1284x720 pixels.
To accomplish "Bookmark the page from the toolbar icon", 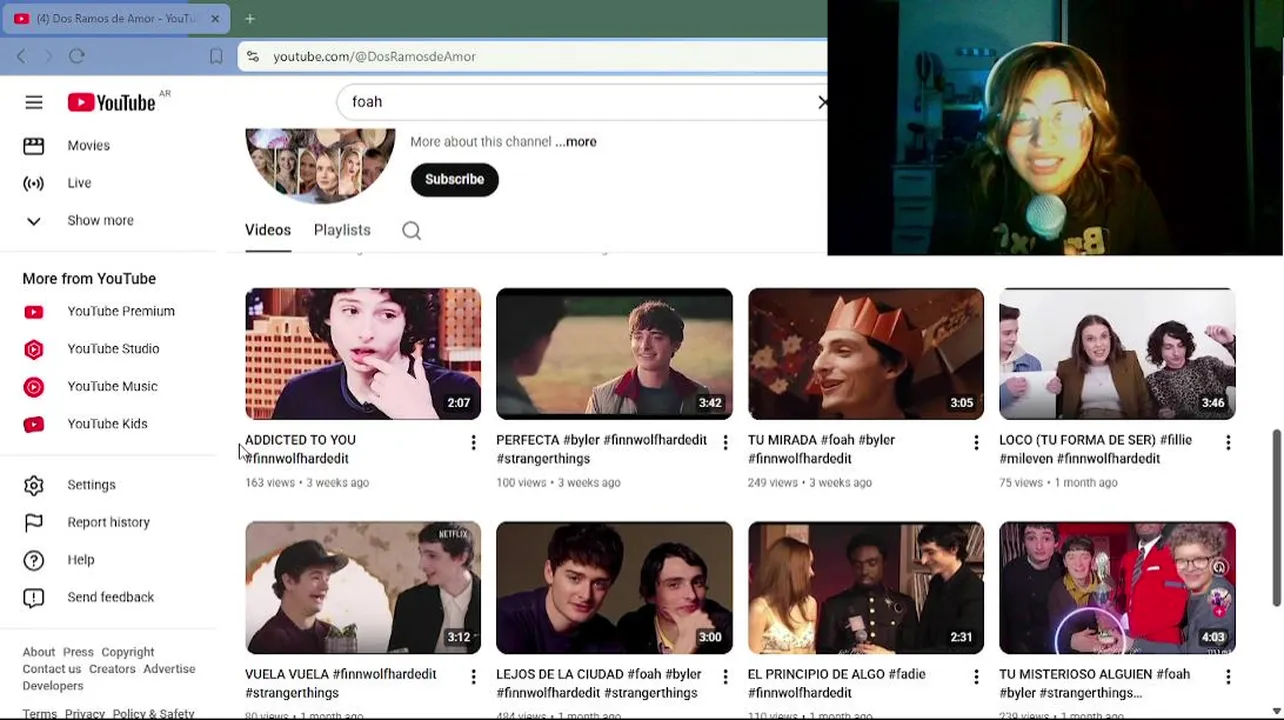I will click(x=216, y=57).
